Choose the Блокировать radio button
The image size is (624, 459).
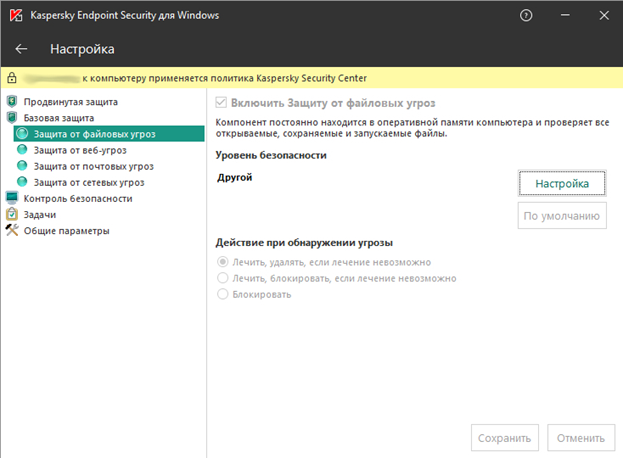tap(222, 294)
